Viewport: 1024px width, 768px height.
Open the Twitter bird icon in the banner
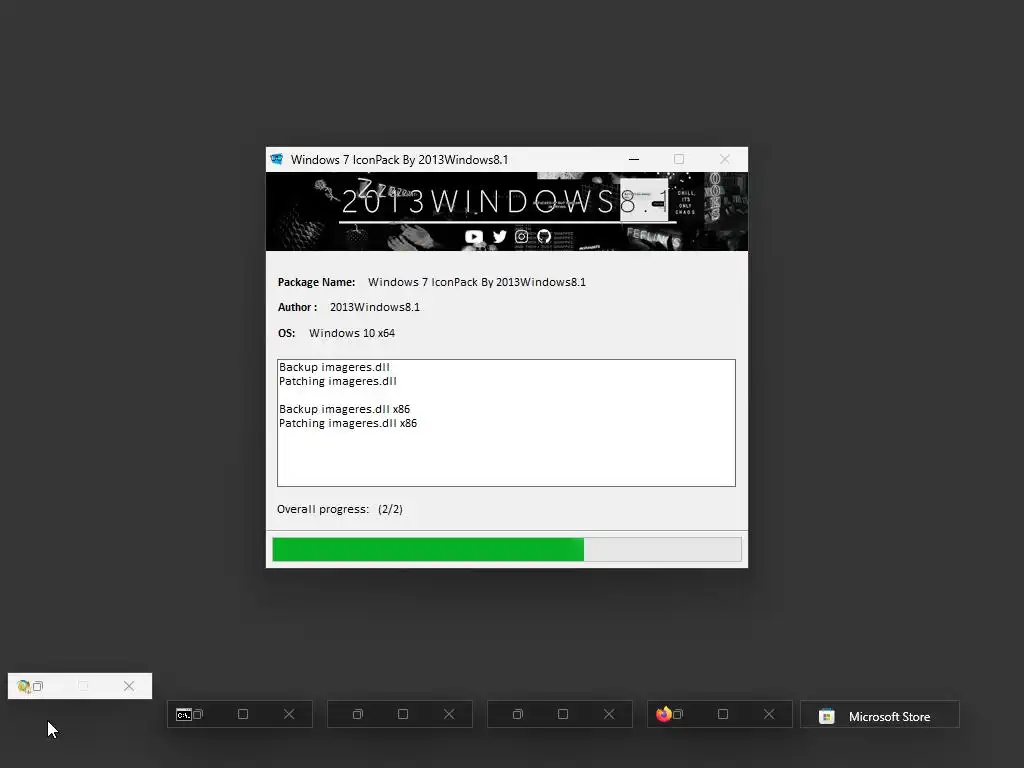pos(500,236)
